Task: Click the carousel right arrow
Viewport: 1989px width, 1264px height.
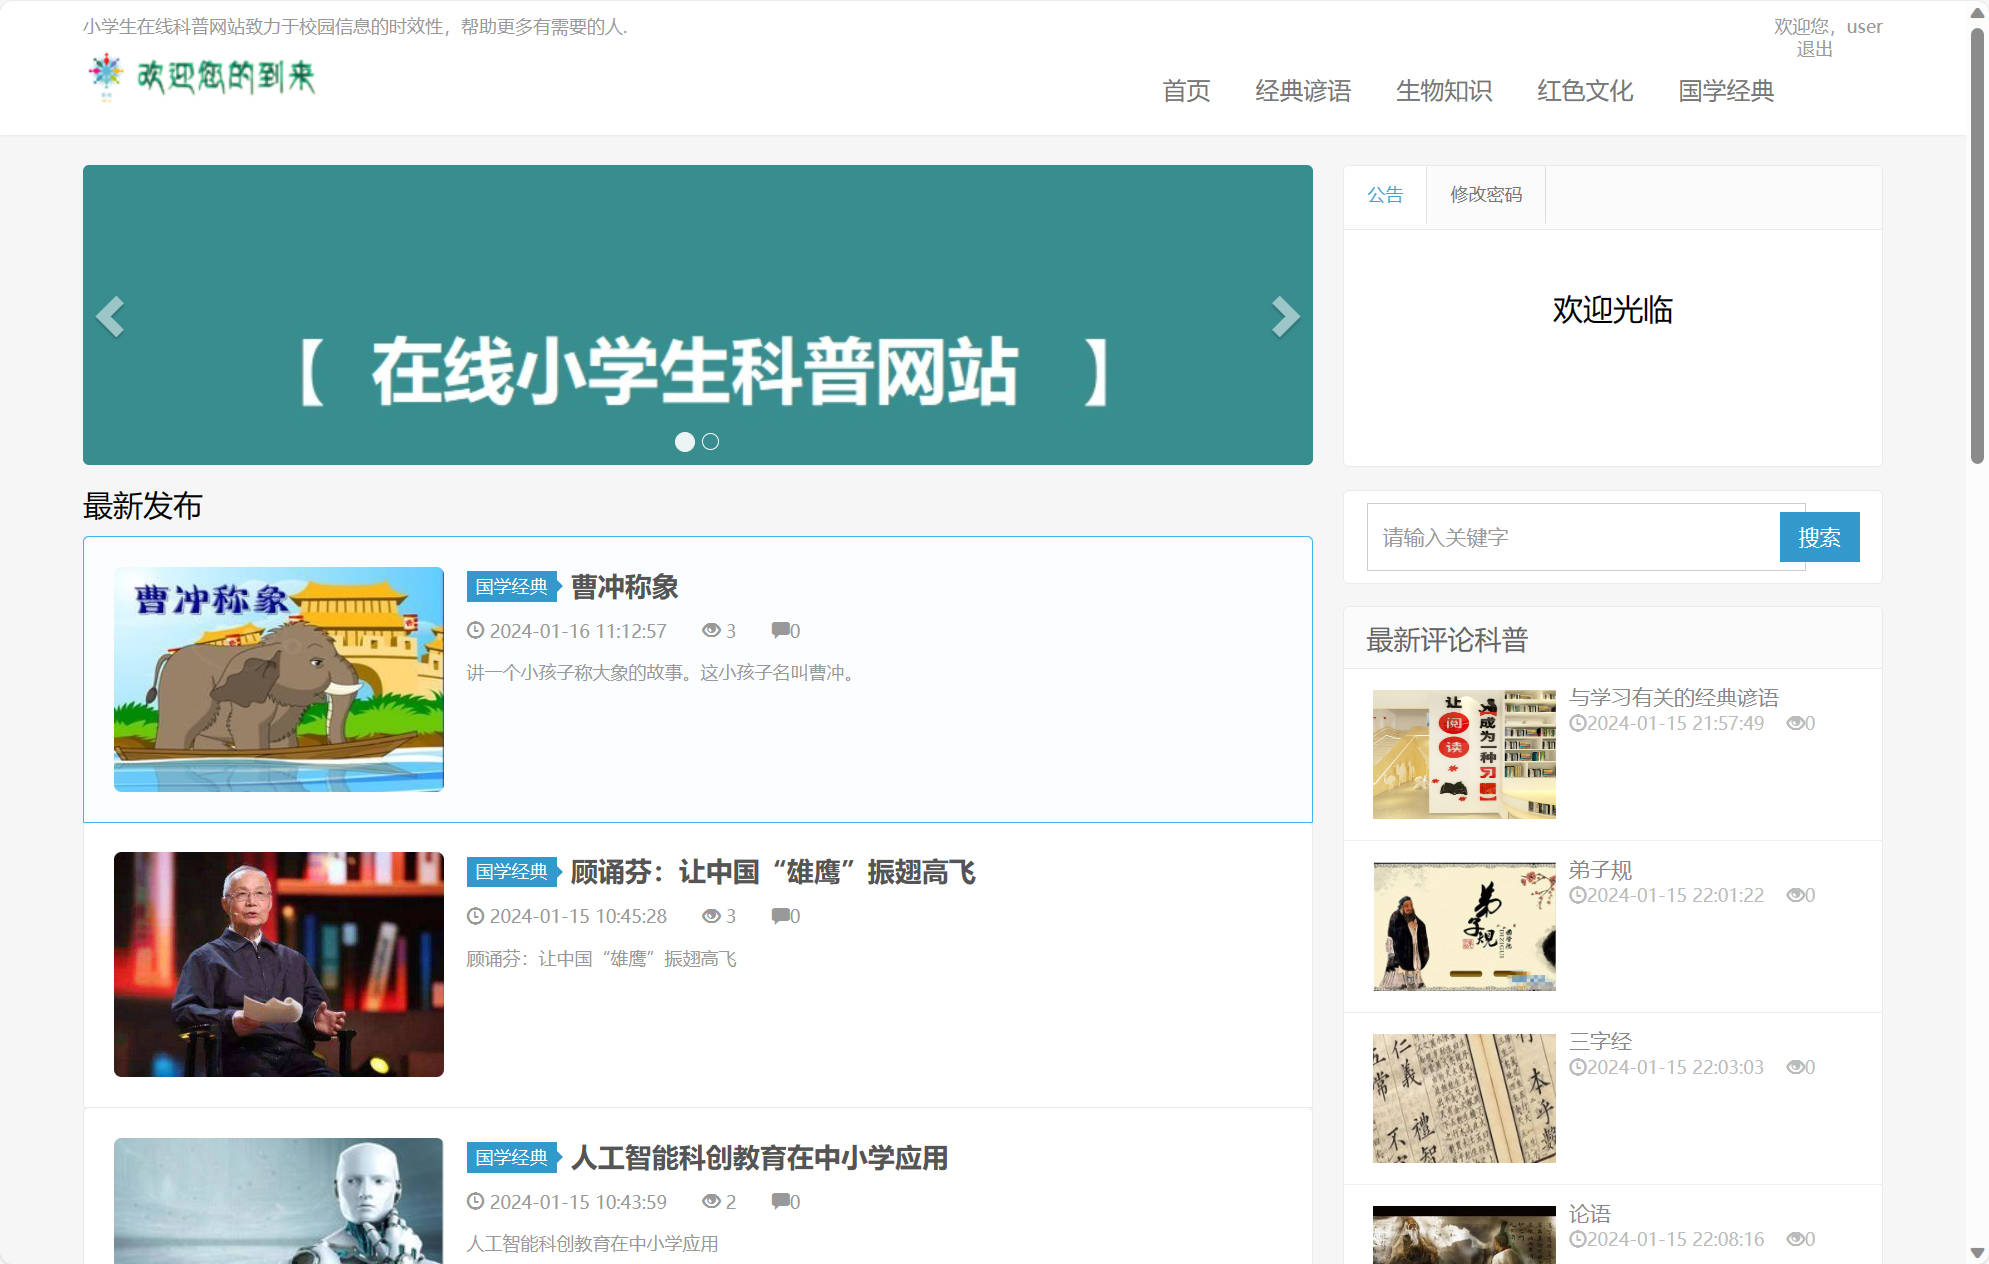Action: coord(1285,315)
